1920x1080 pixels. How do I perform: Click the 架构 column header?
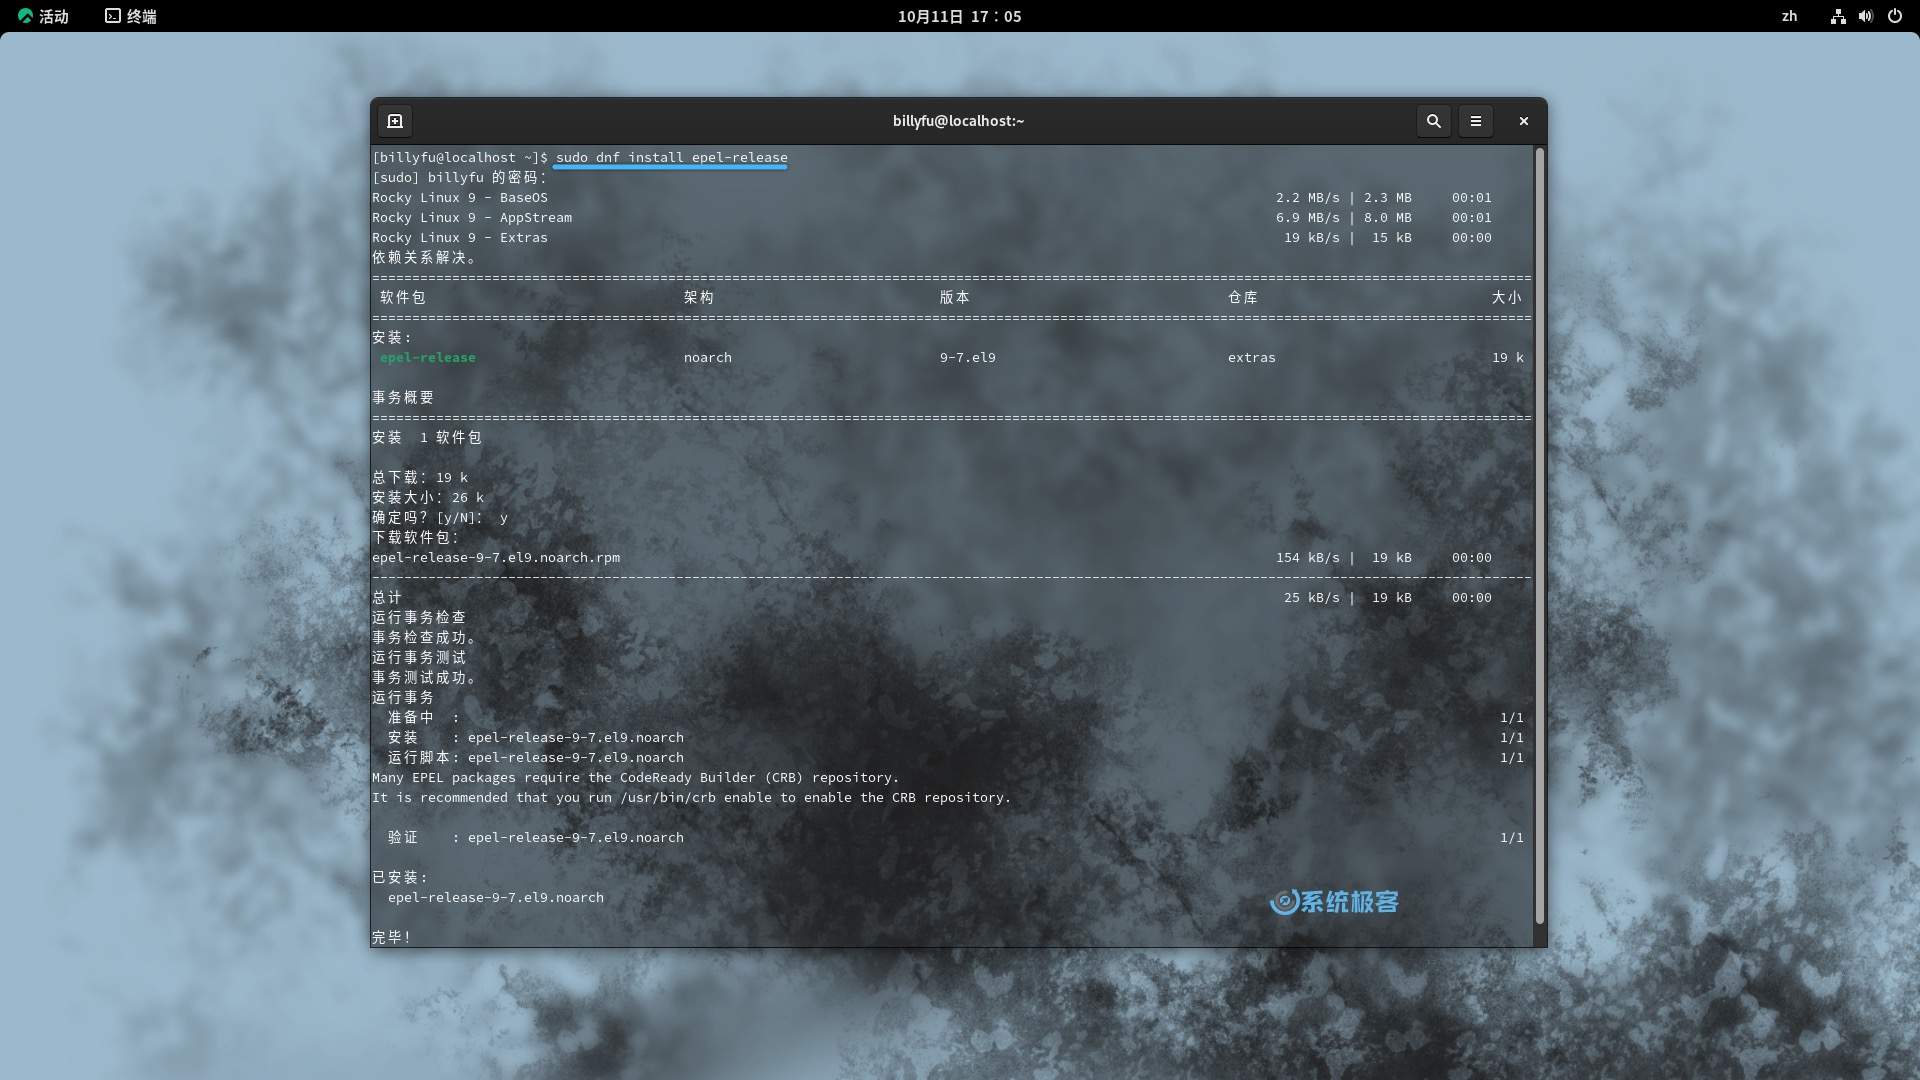(x=699, y=298)
